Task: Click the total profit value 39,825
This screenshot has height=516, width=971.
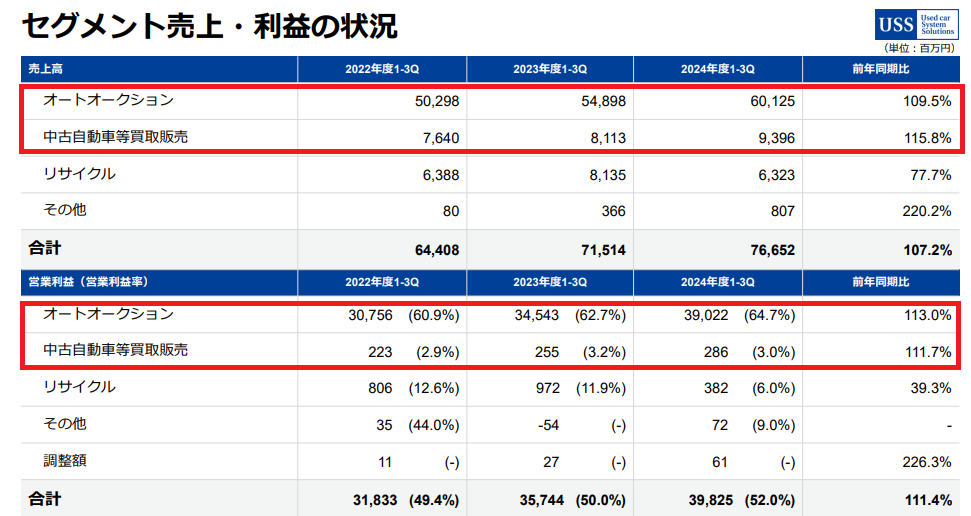Action: pyautogui.click(x=710, y=501)
